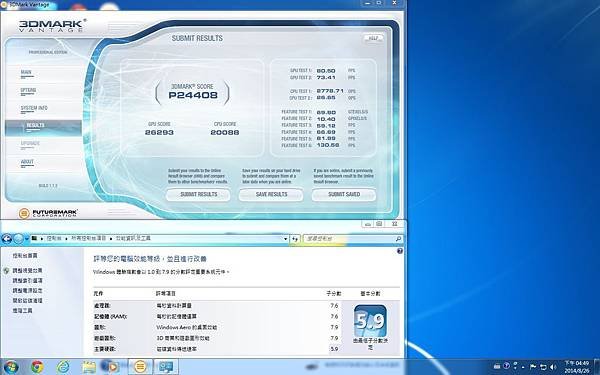Open Control Panel help question mark icon
This screenshot has height=375, width=600.
click(x=400, y=251)
